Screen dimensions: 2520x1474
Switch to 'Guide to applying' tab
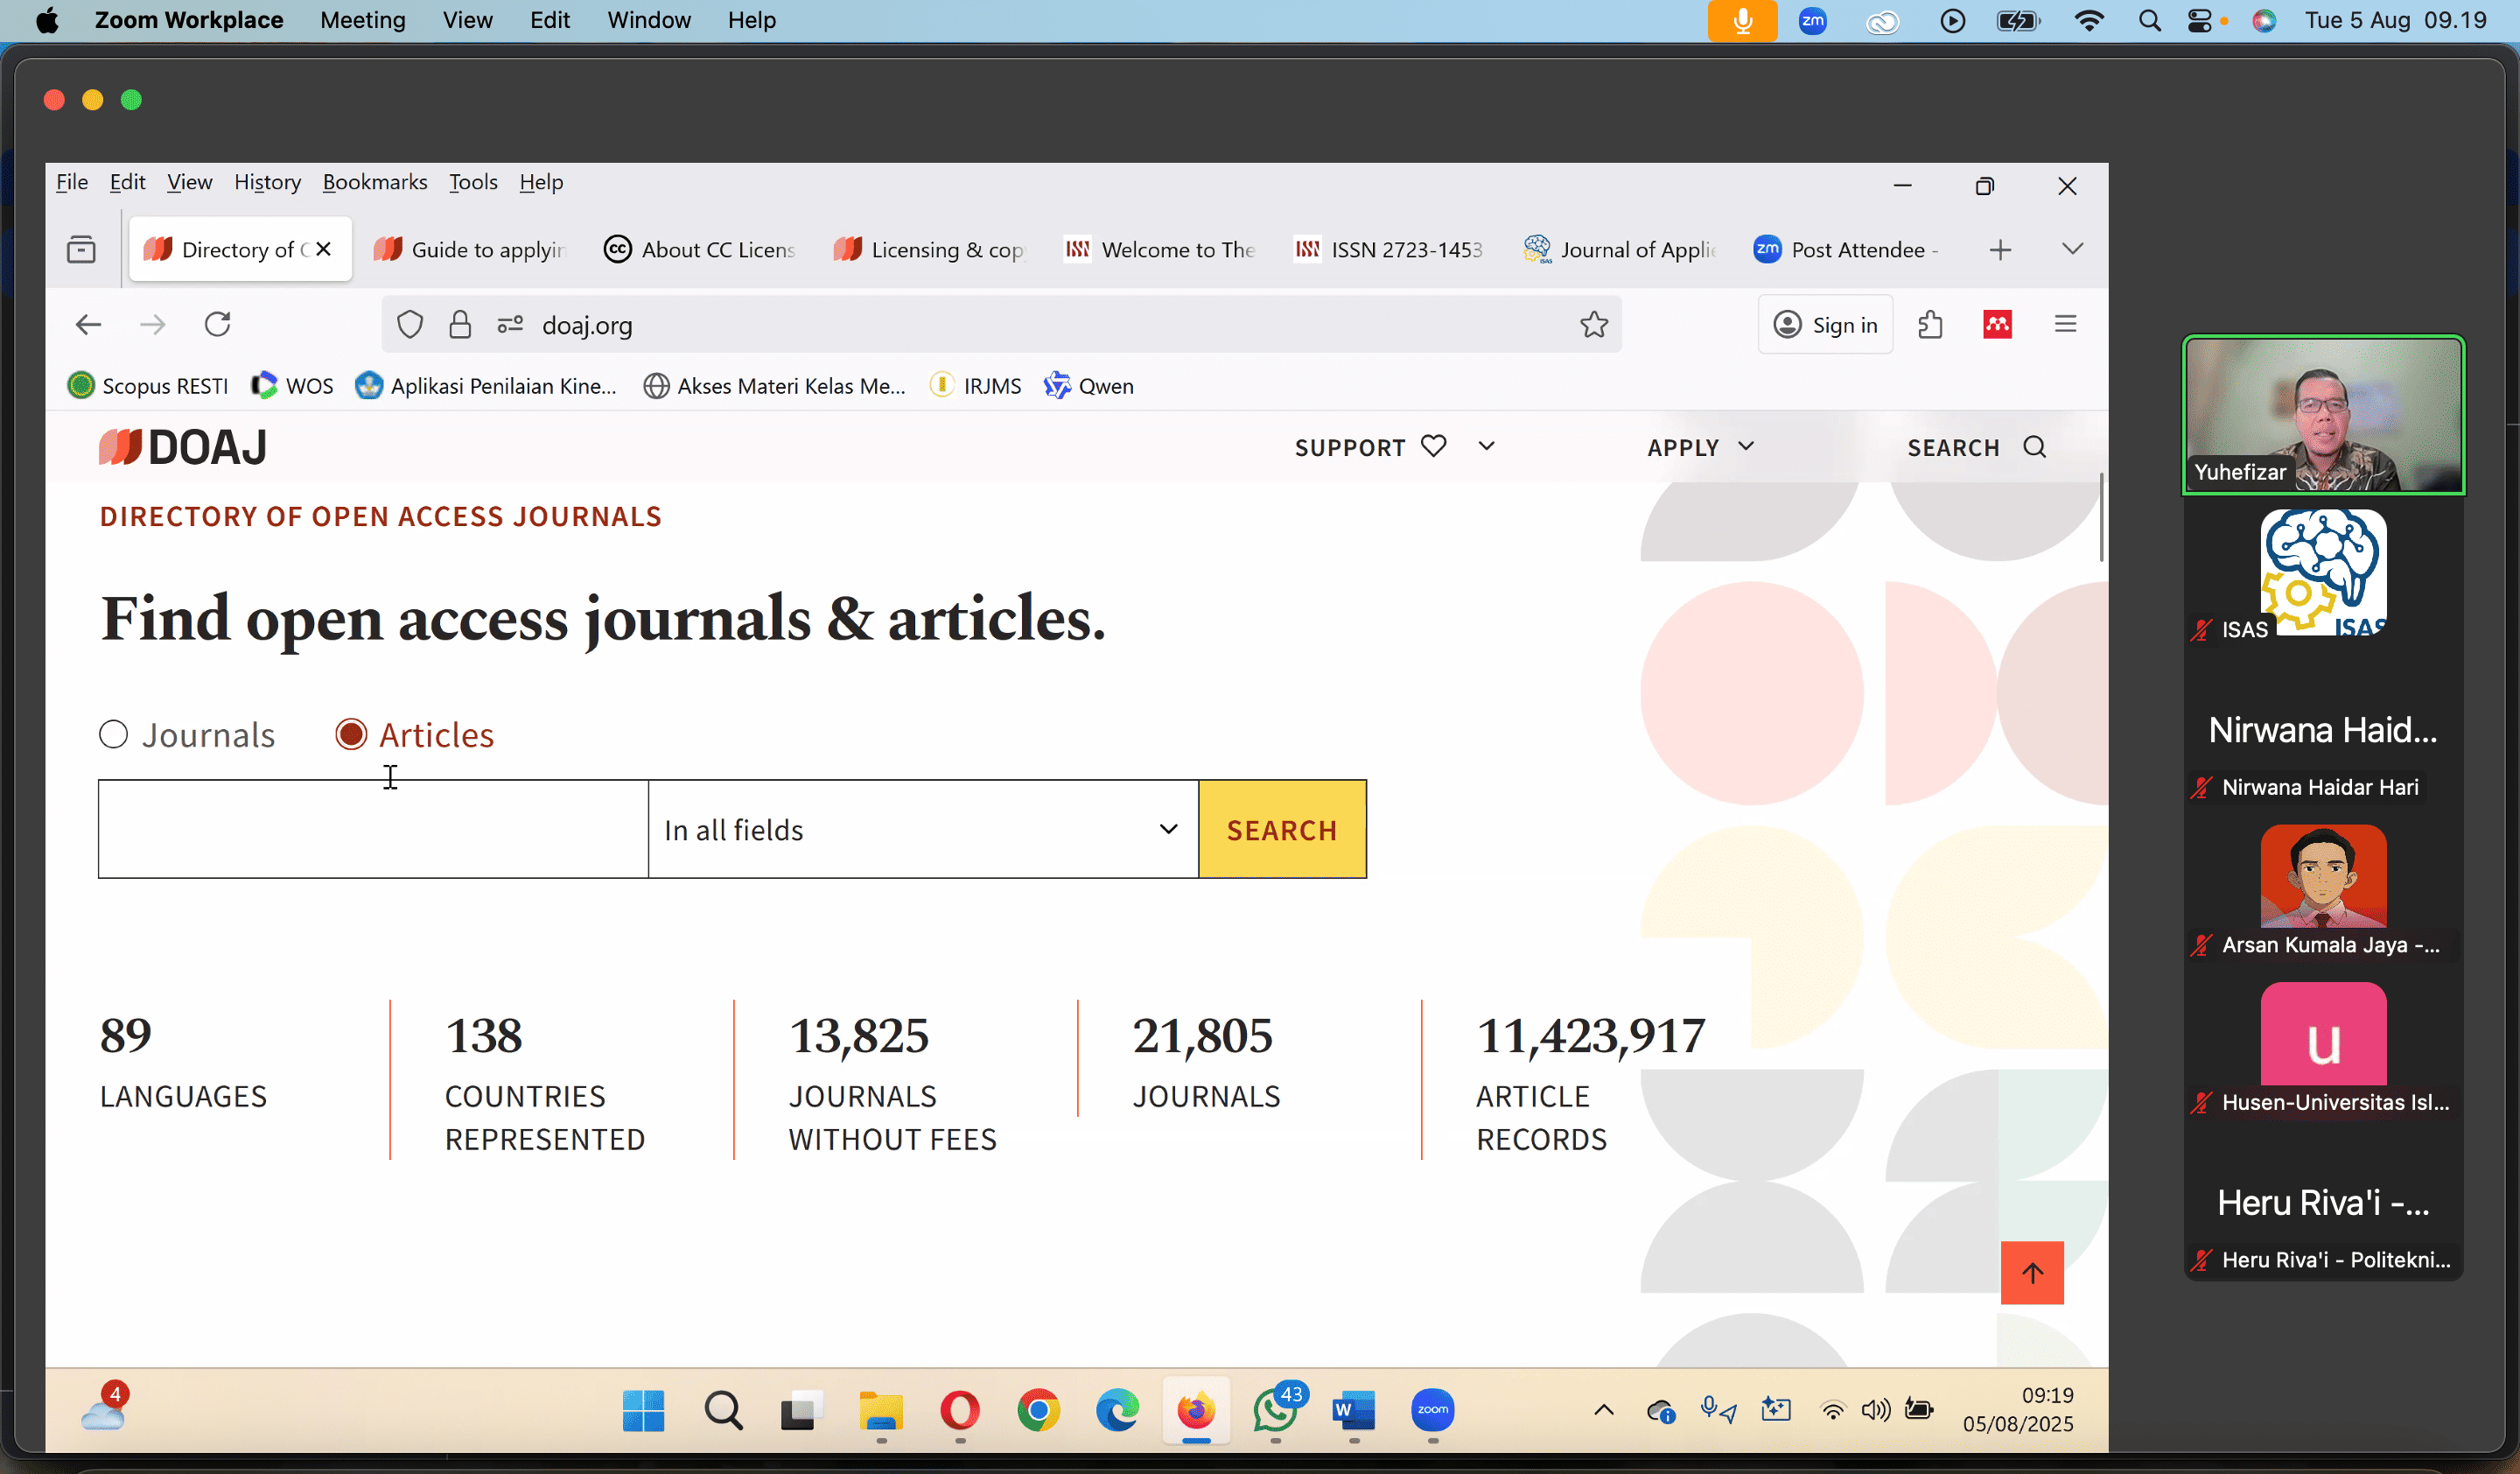pos(470,249)
